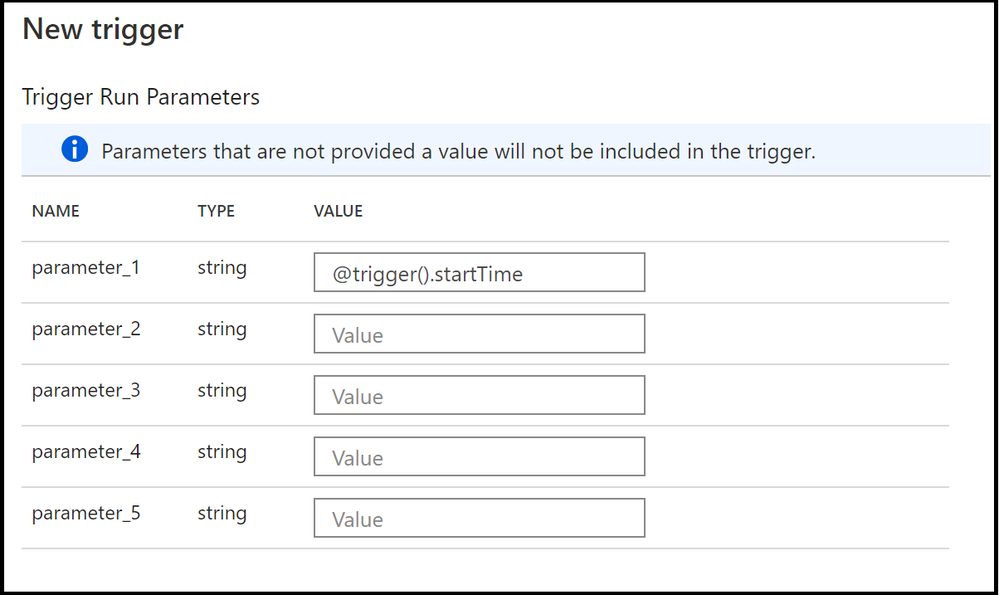Activate the parameter_5 value input
The image size is (999, 595).
pos(479,518)
